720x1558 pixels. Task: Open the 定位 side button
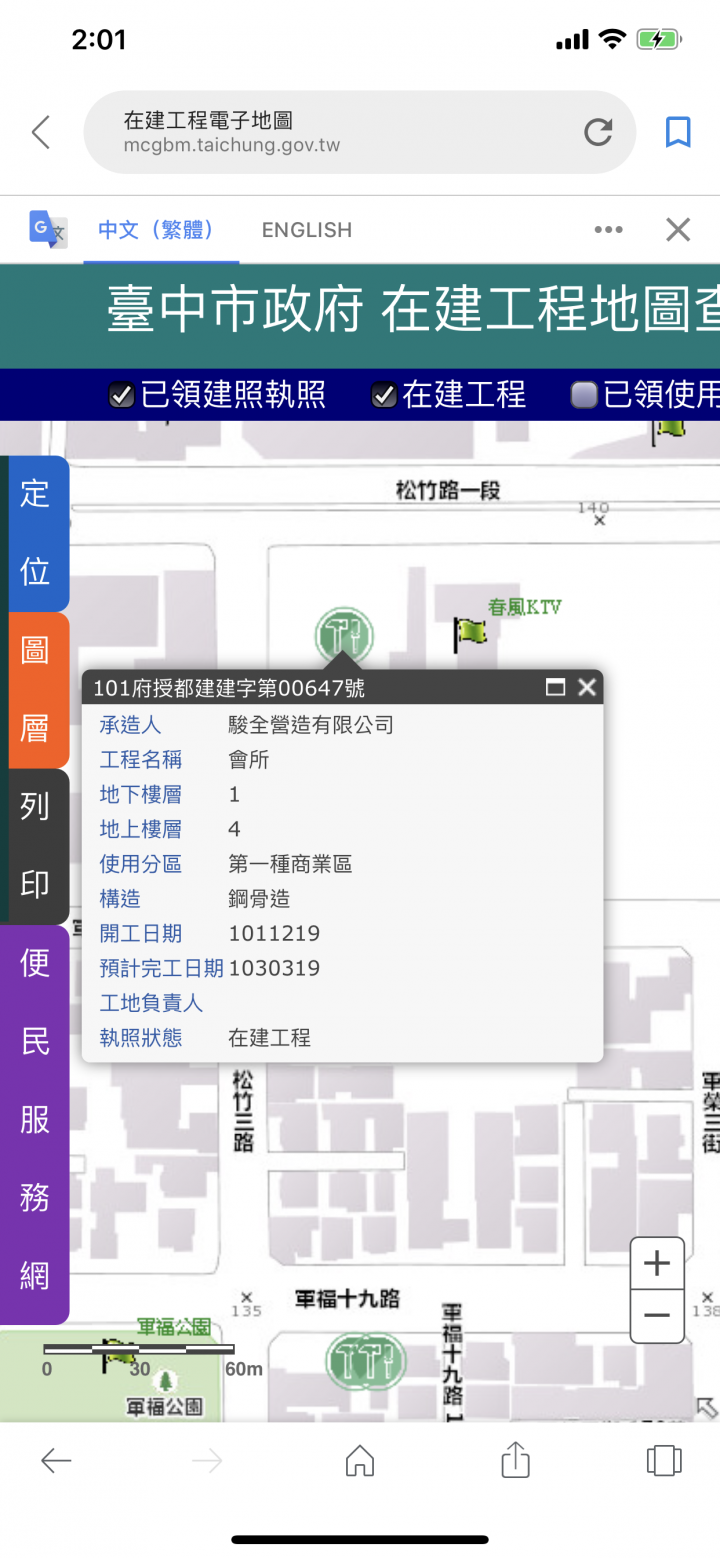point(36,533)
